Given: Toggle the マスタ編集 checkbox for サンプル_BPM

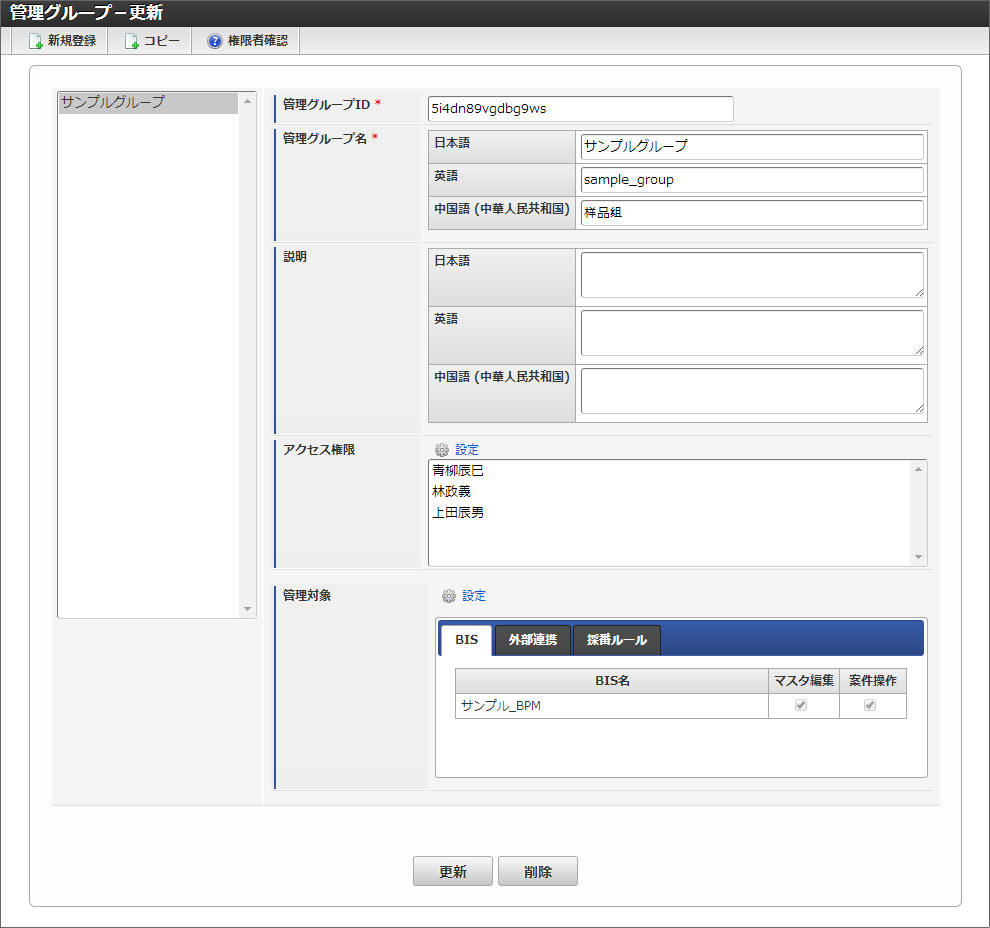Looking at the screenshot, I should click(800, 706).
